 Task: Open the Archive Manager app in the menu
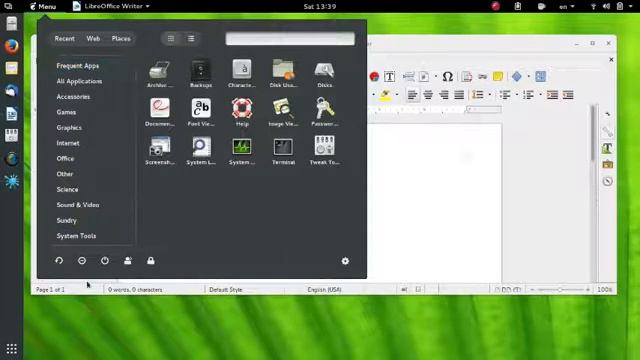tap(160, 74)
